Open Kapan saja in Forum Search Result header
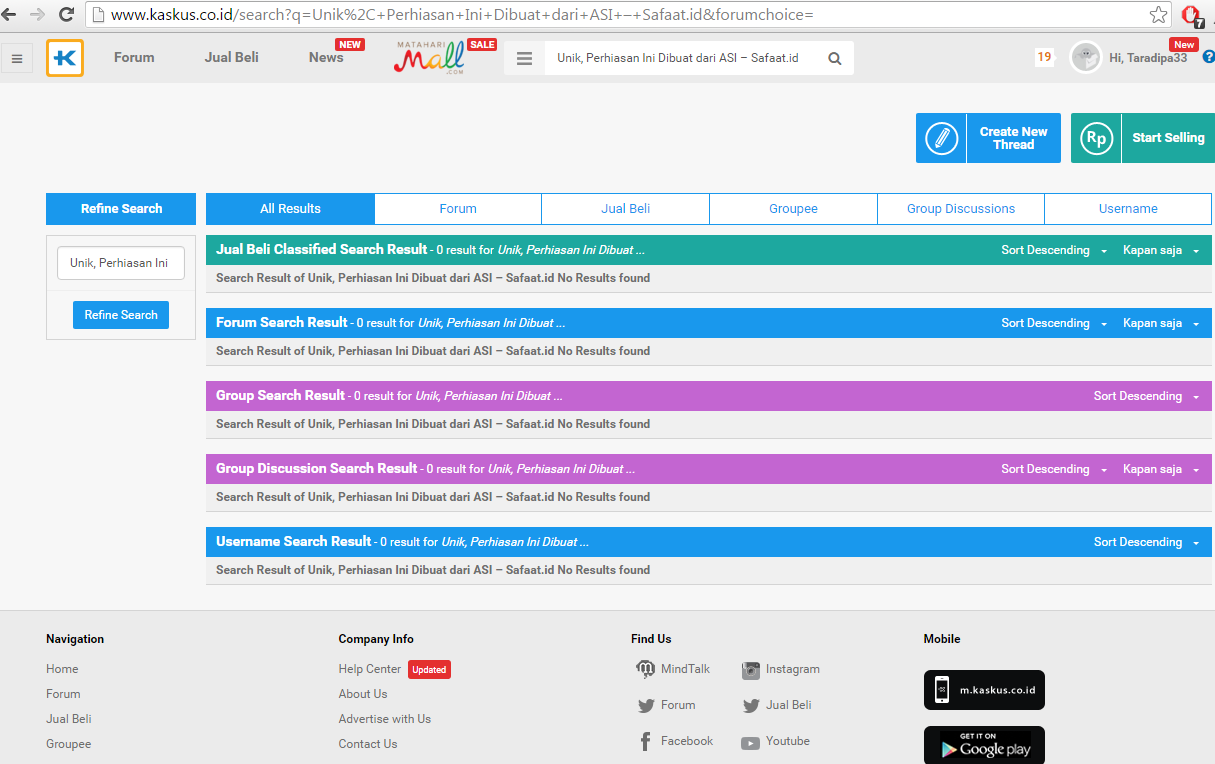 point(1161,323)
